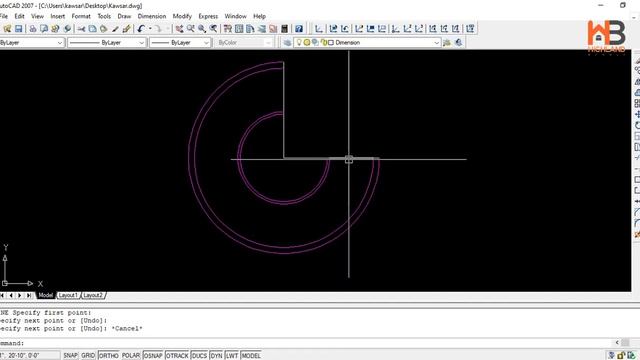Screen dimensions: 640x360
Task: Open the Layer Properties Manager icon
Action: 287,42
